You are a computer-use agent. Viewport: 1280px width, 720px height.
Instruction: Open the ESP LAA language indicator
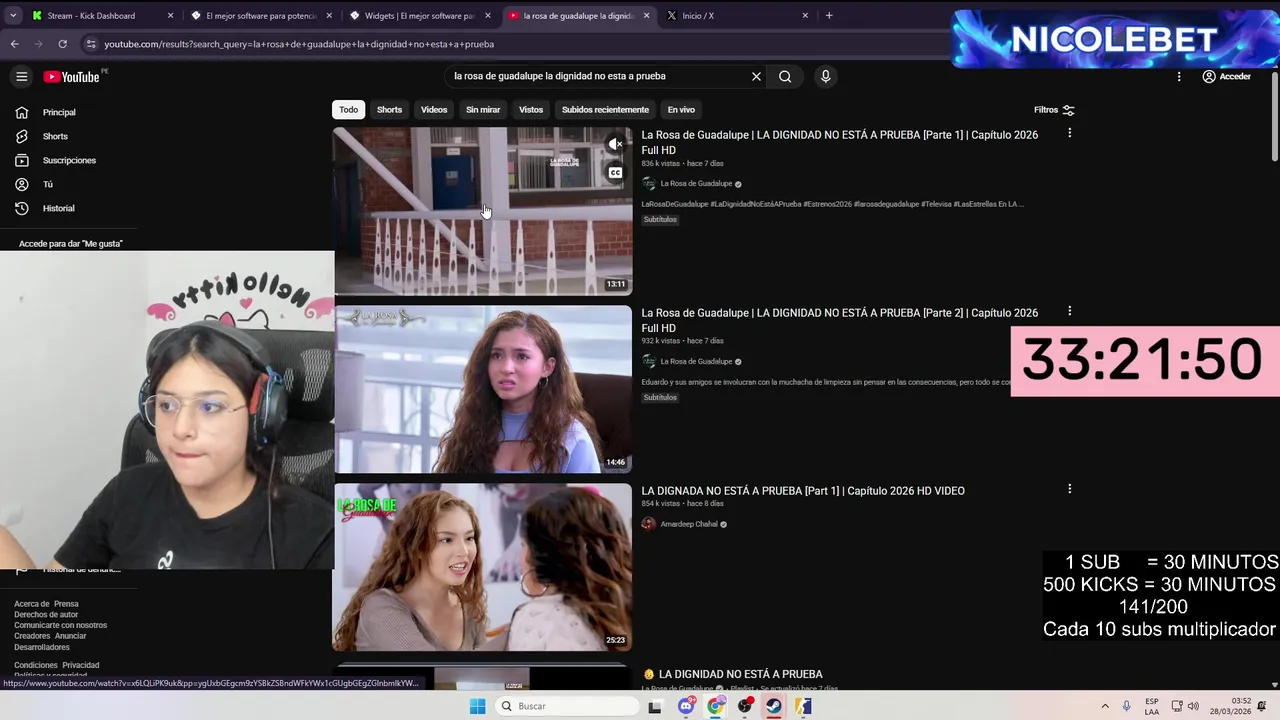(x=1152, y=706)
